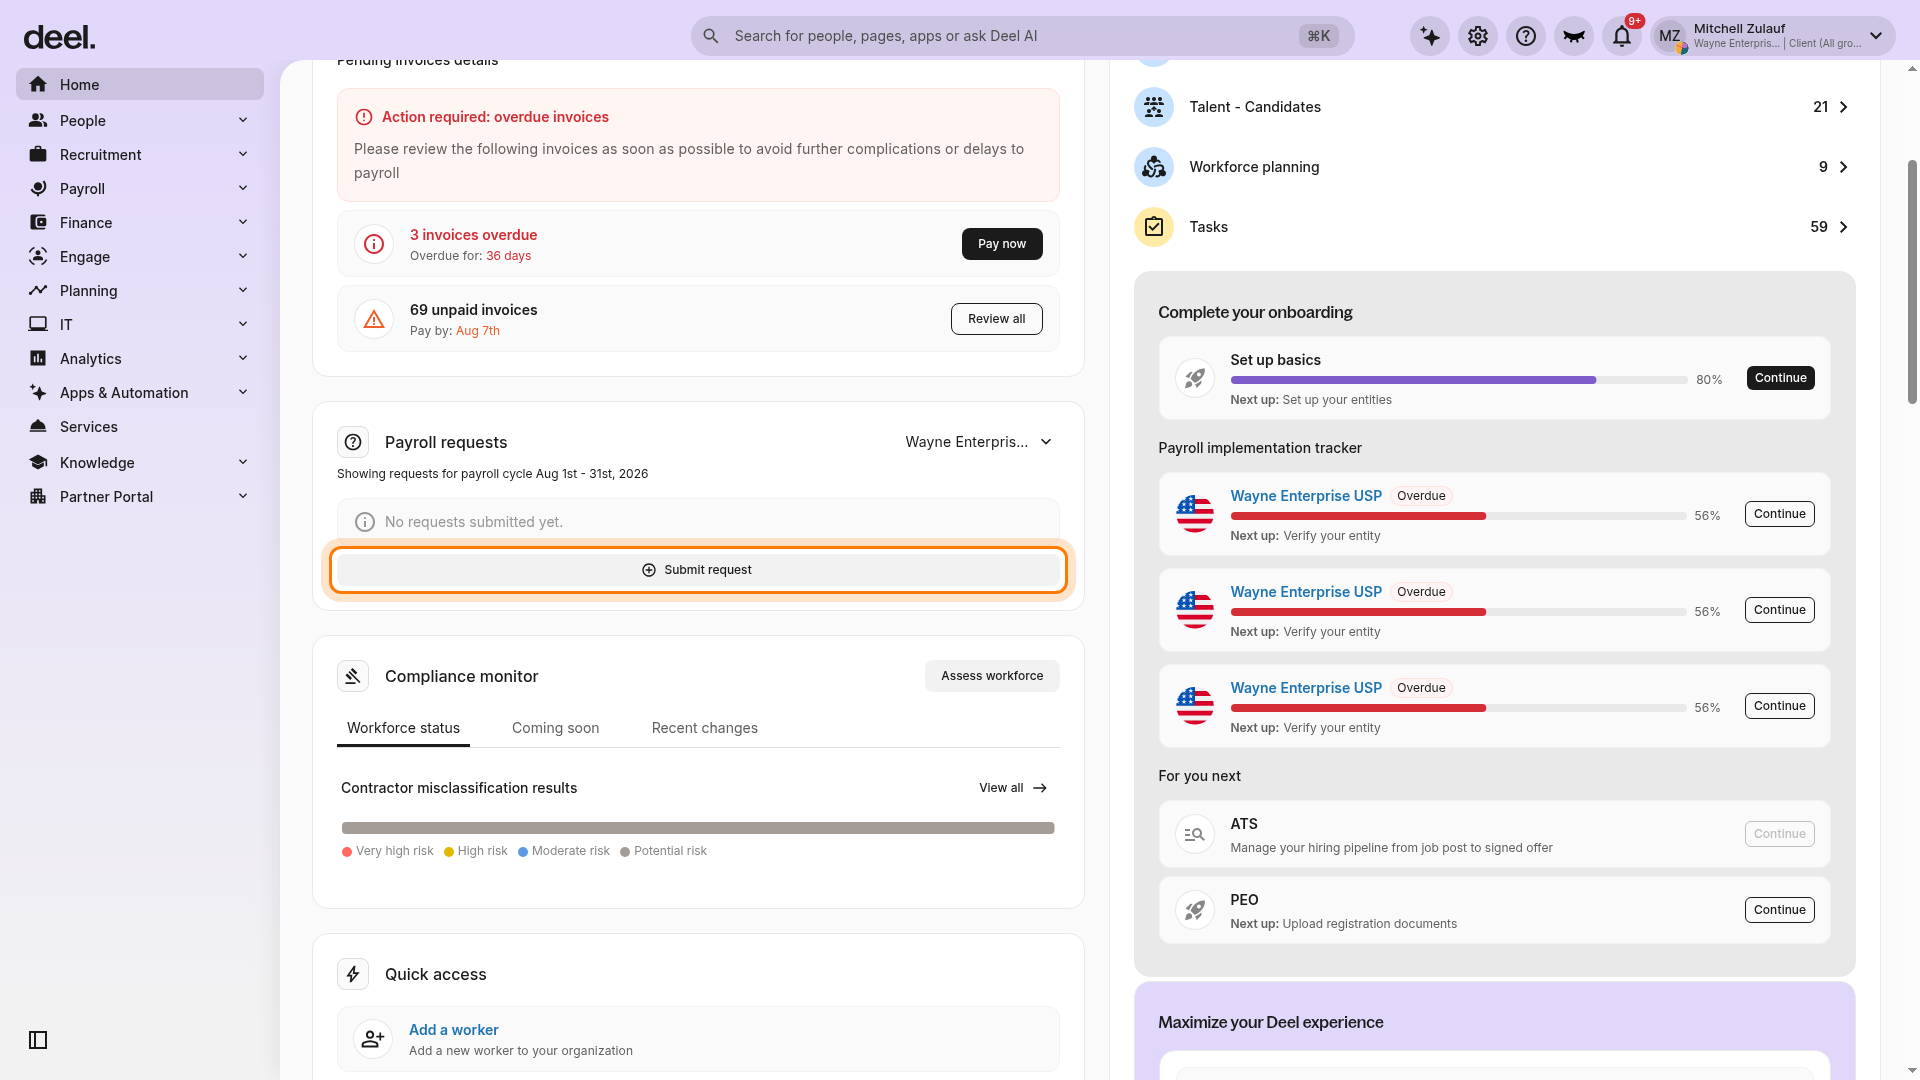
Task: Expand the Engage menu chevron
Action: coord(243,256)
